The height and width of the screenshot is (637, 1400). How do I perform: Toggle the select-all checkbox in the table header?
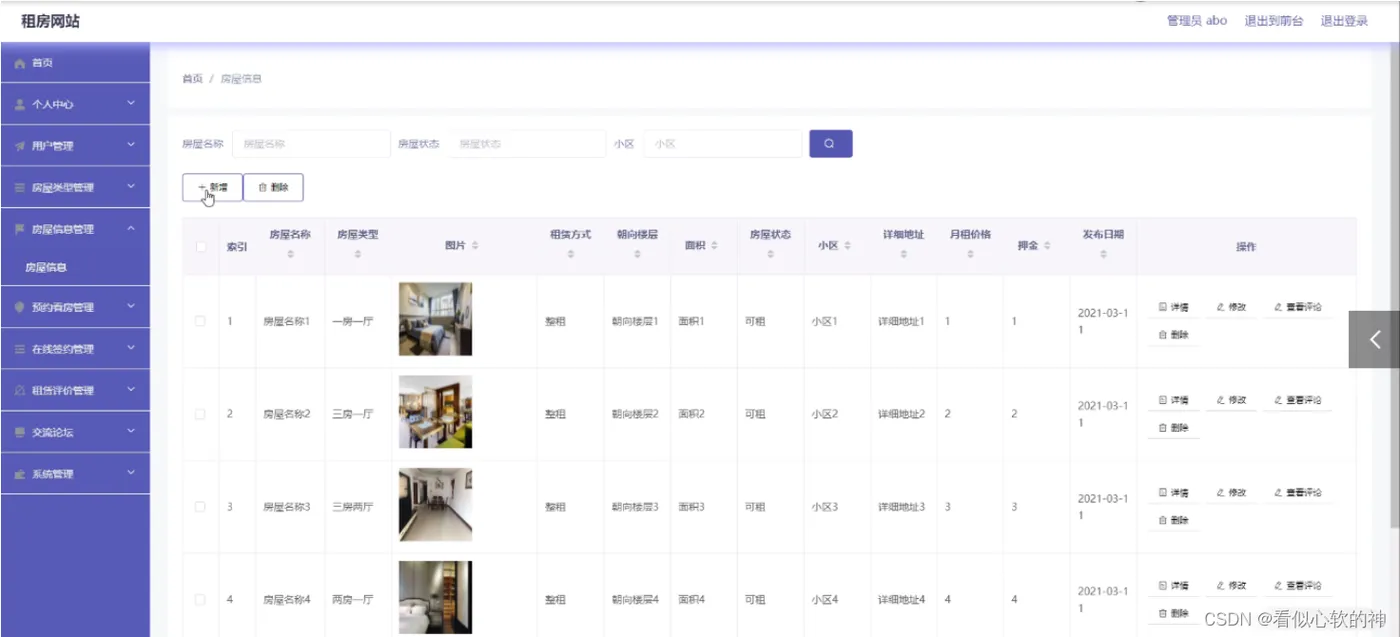tap(200, 246)
